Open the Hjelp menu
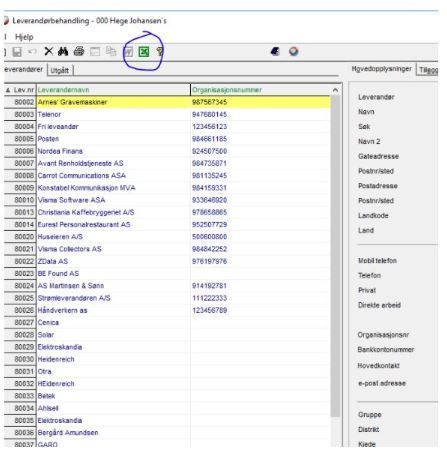 [24, 37]
